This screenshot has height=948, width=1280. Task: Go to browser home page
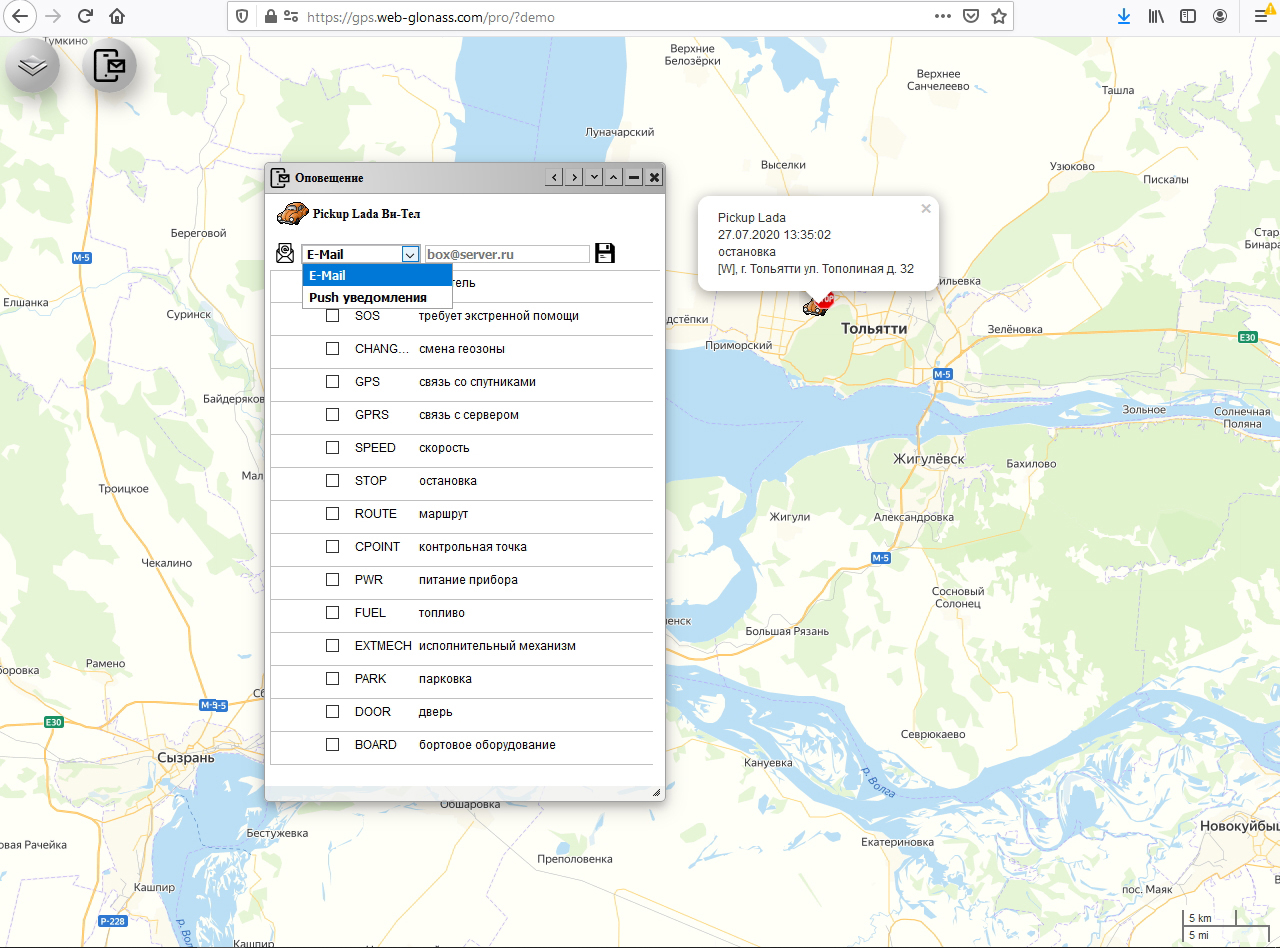117,16
